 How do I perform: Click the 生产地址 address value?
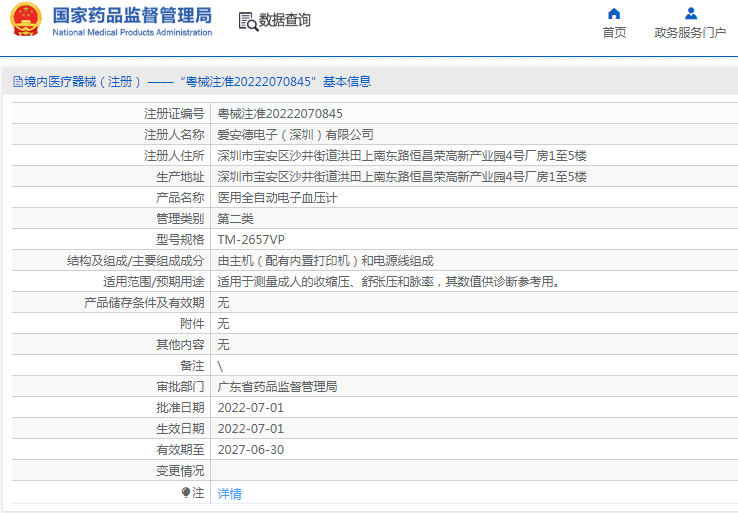coord(401,177)
